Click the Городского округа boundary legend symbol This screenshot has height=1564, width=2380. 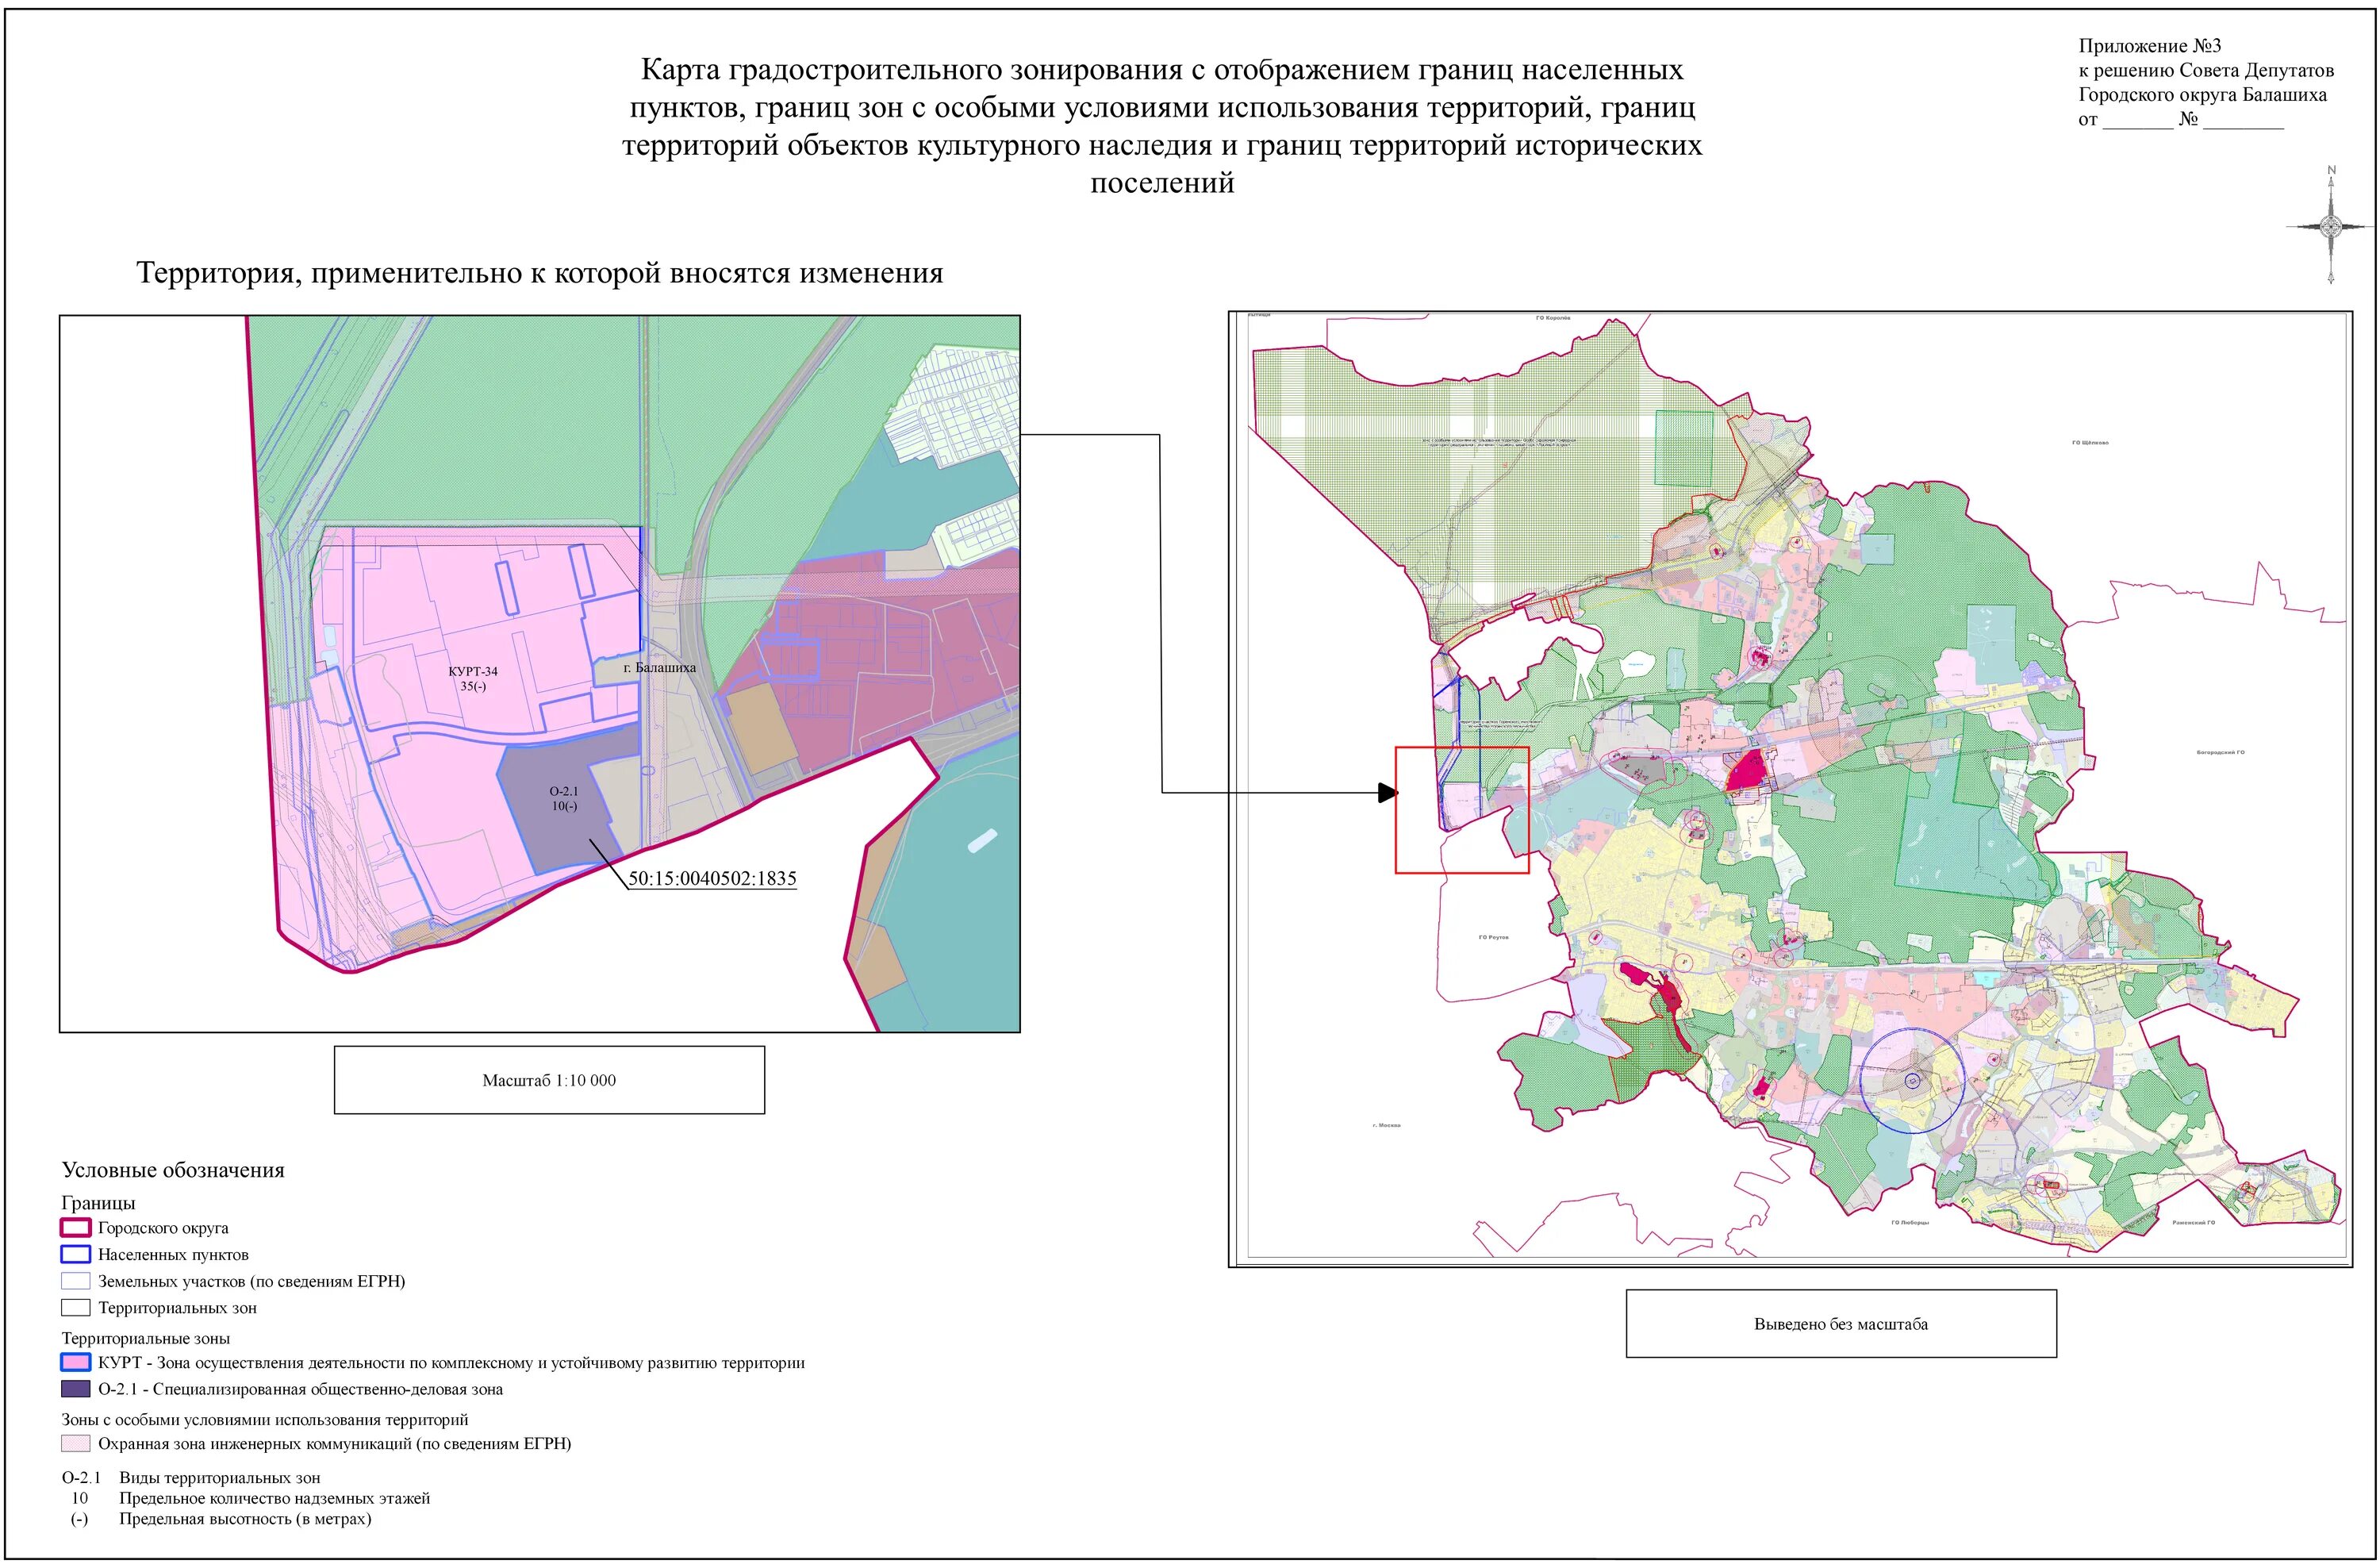click(x=76, y=1228)
